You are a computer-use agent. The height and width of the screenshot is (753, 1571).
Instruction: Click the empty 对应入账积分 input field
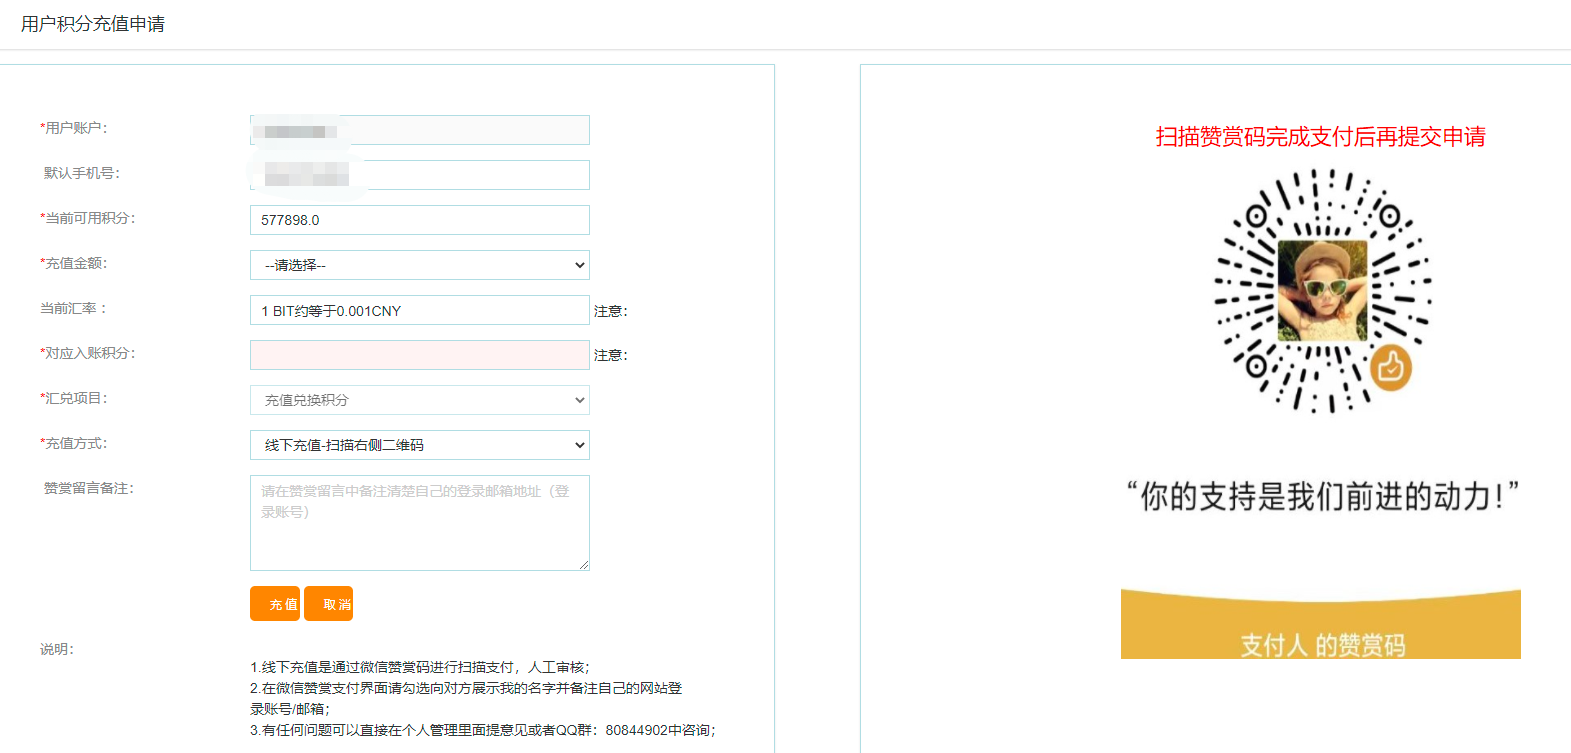point(420,355)
